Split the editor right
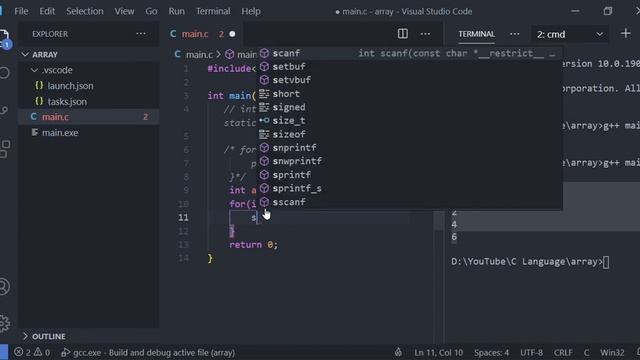Viewport: 640px width, 360px height. pyautogui.click(x=403, y=34)
